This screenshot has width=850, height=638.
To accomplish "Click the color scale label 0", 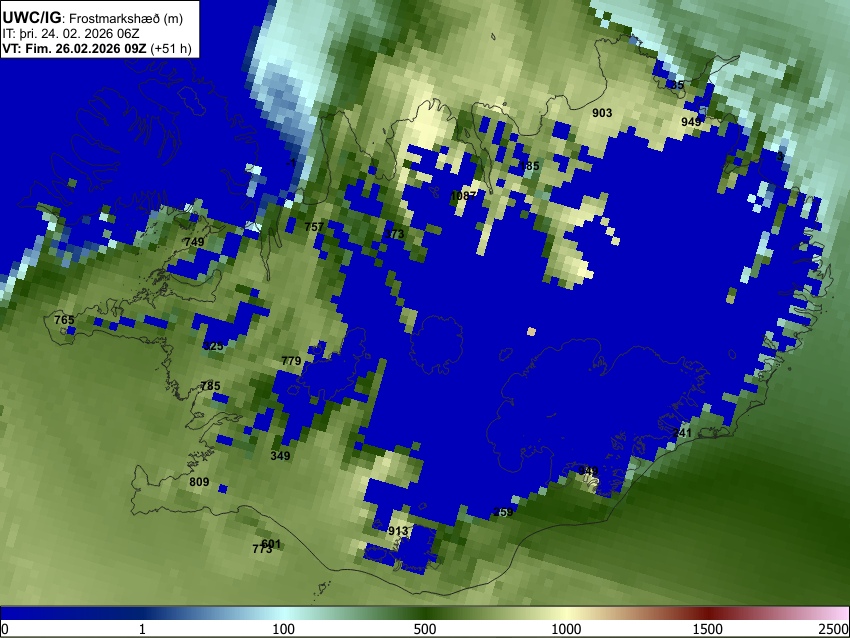I will point(5,629).
